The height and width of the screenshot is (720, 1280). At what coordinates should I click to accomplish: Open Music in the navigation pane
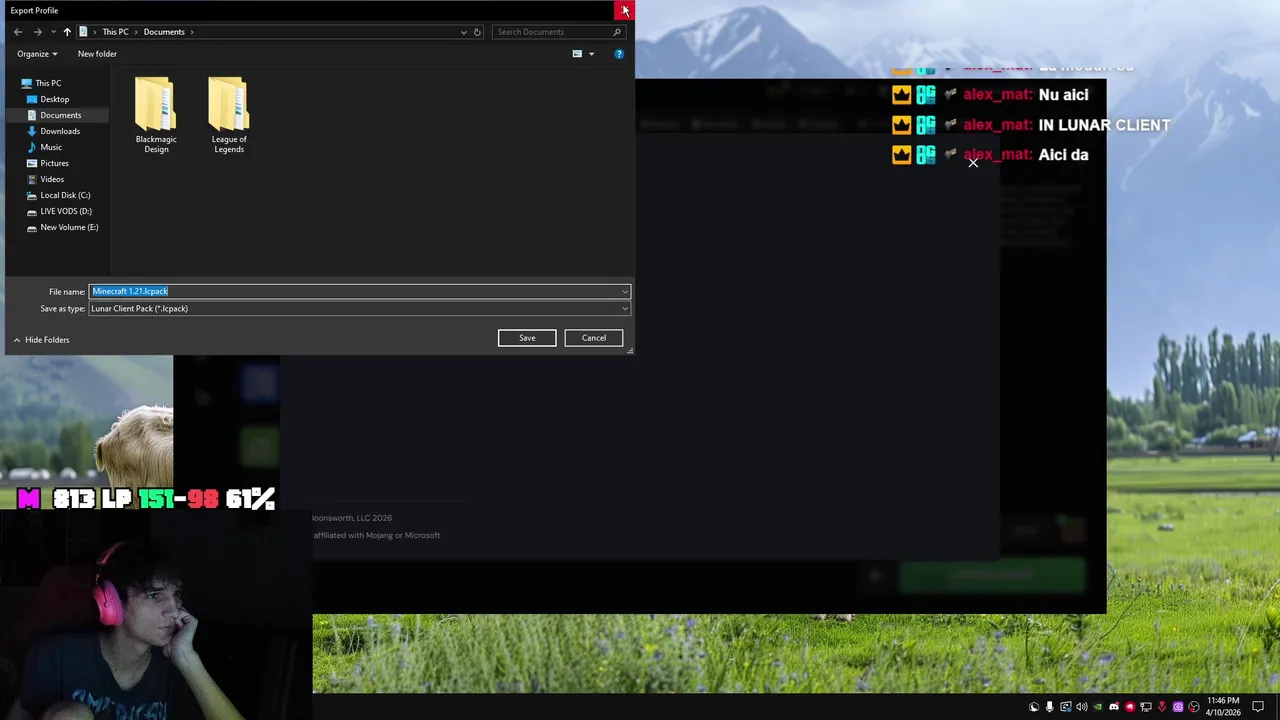pos(50,147)
